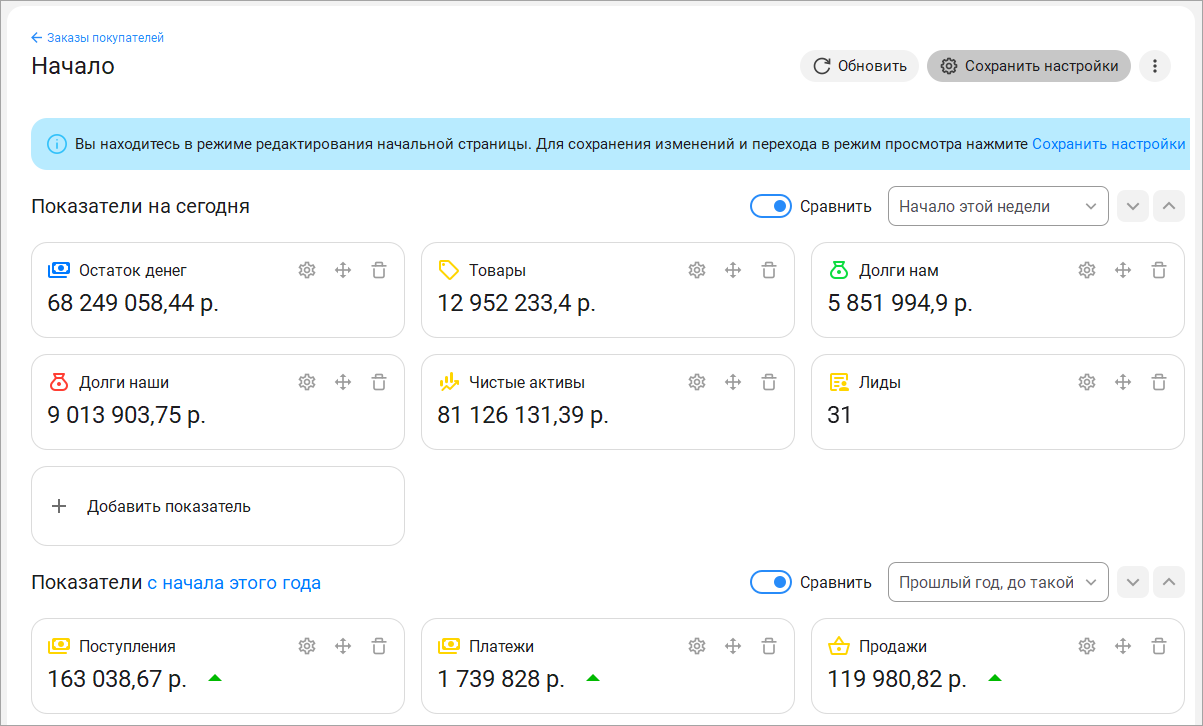
Task: Click the three-dot more options button
Action: pos(1155,66)
